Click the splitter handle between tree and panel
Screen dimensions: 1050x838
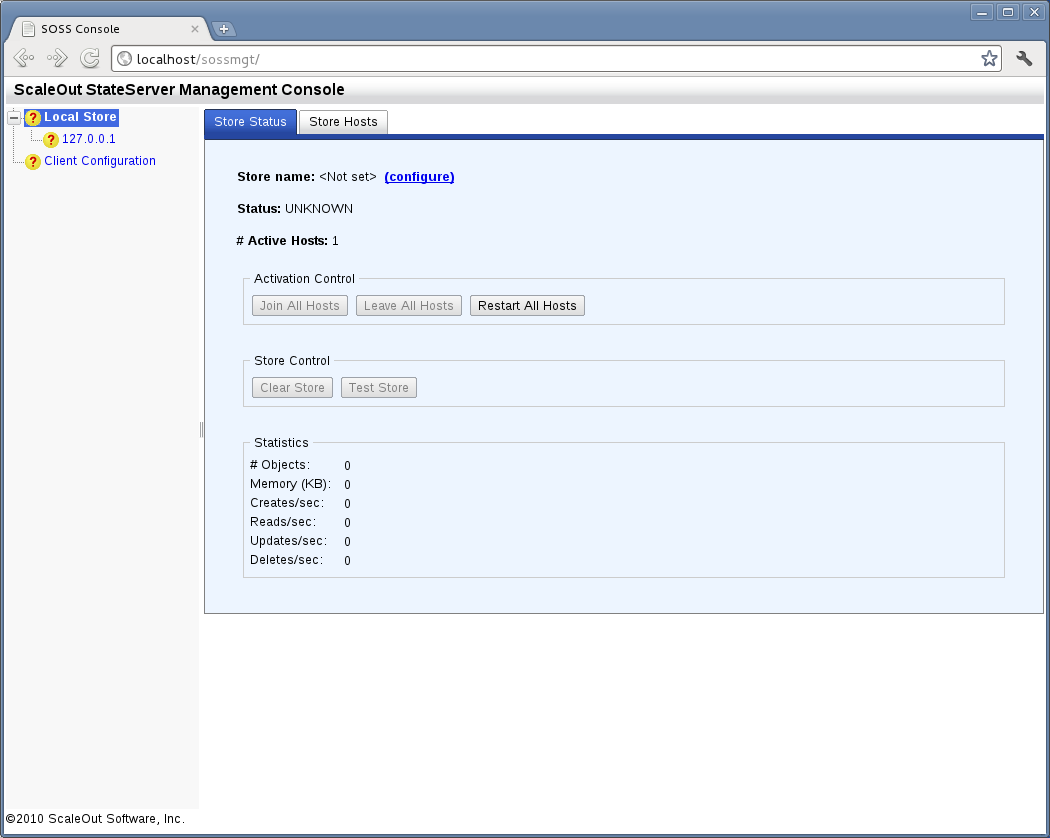pyautogui.click(x=201, y=429)
